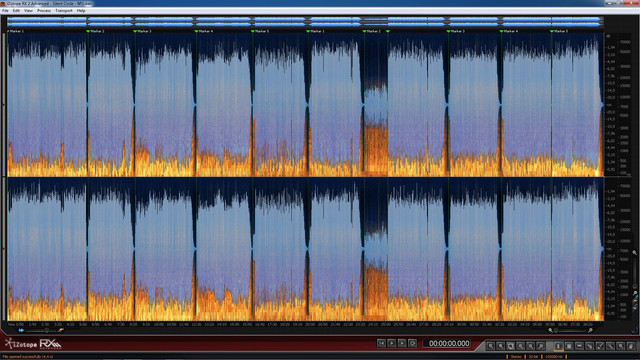Click the horizontal time zoom slider handle
The height and width of the screenshot is (360, 640).
click(556, 330)
